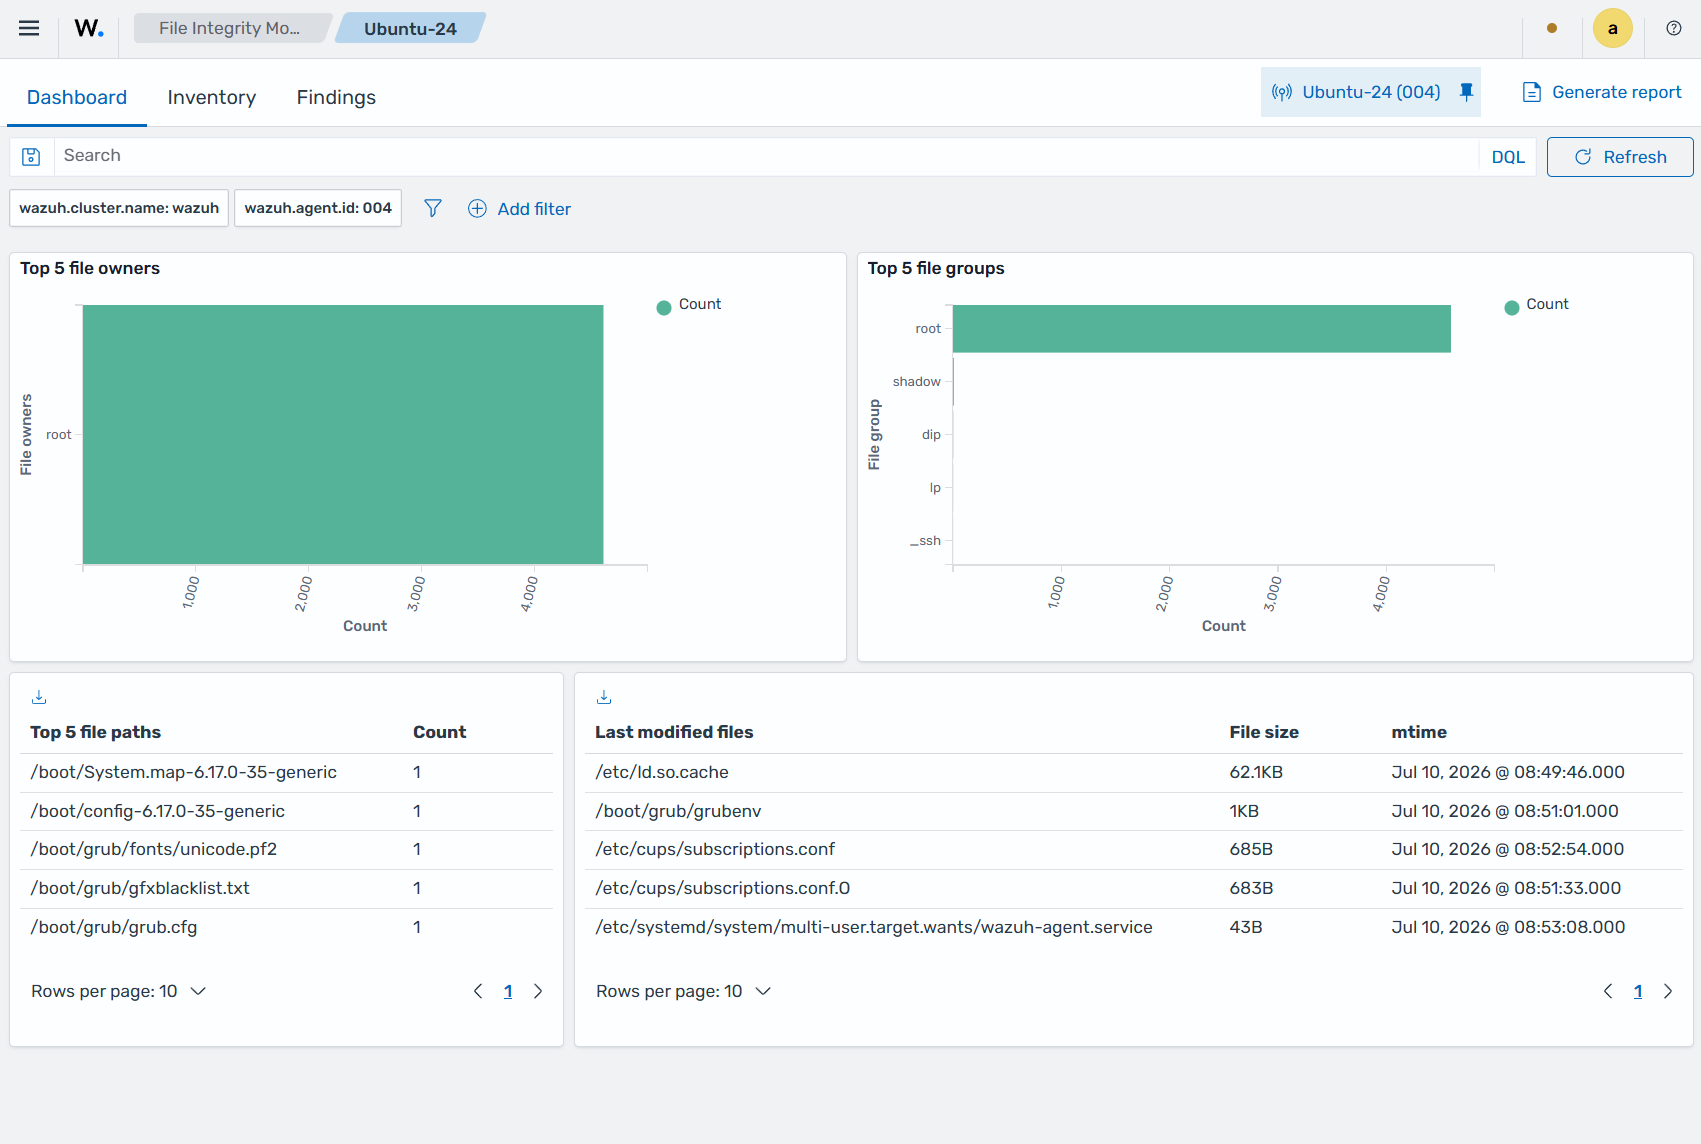Click the shadow label in file groups chart
Screen dimensions: 1701x1144
point(916,381)
